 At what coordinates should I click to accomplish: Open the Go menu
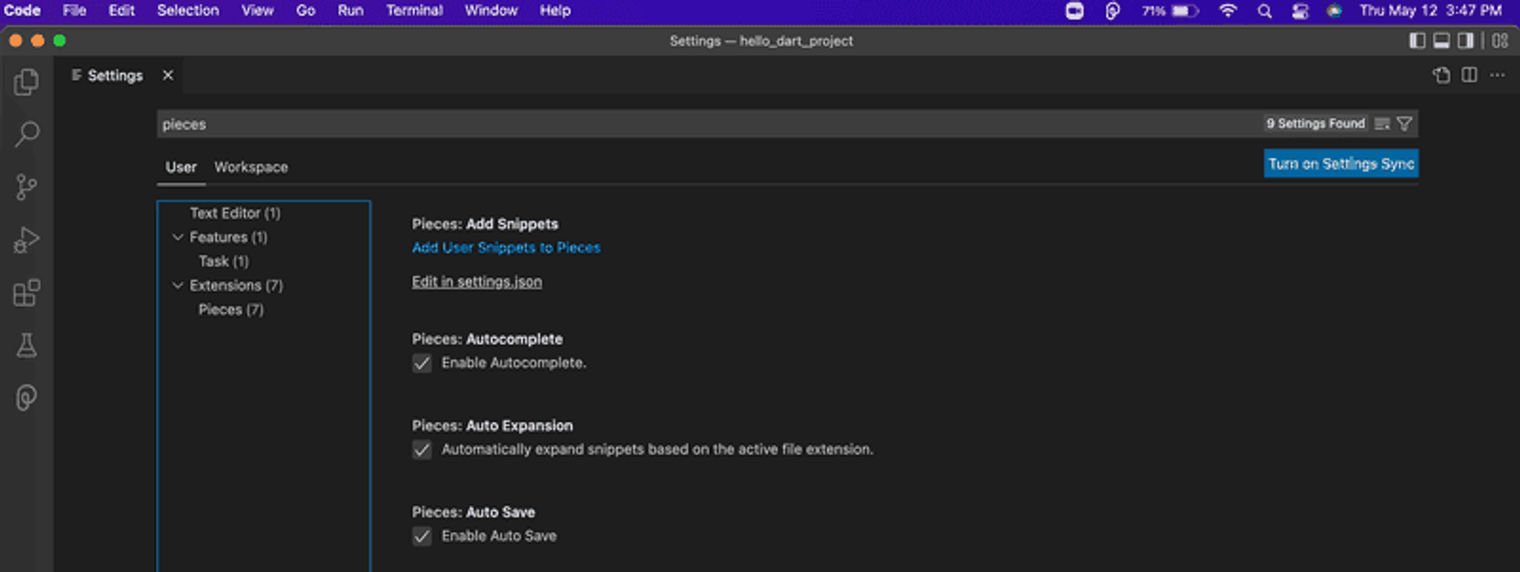click(x=306, y=11)
